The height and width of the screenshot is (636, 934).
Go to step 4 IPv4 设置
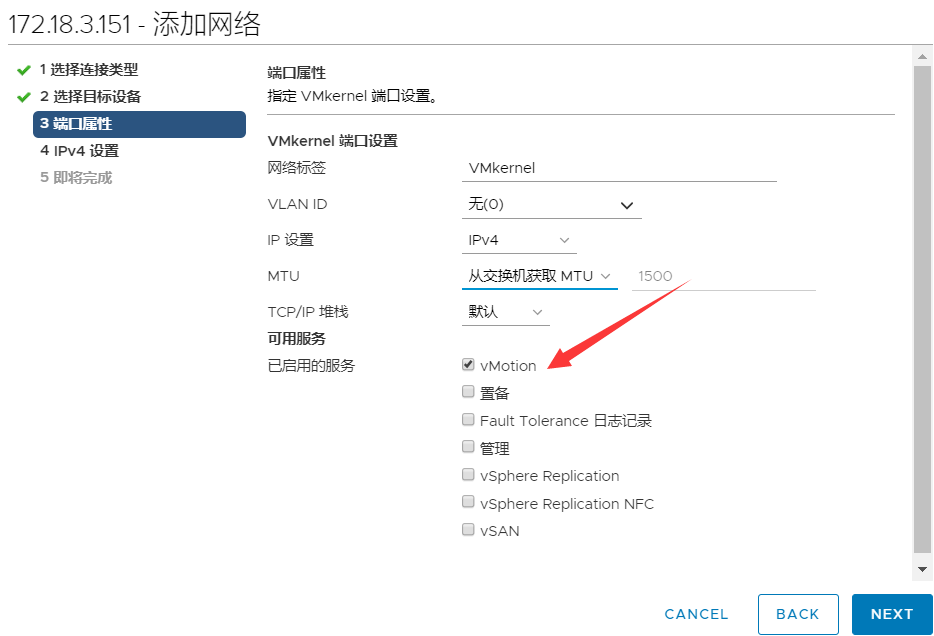pyautogui.click(x=79, y=151)
